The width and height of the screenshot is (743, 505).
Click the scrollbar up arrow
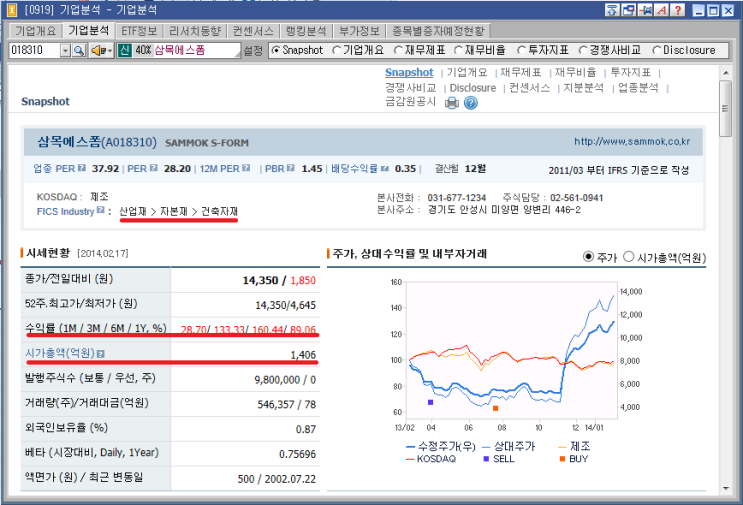tap(725, 72)
